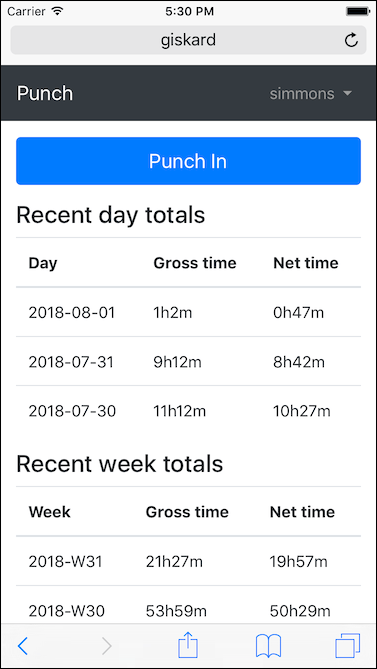This screenshot has width=377, height=669.
Task: Select the Day column header
Action: pyautogui.click(x=43, y=263)
